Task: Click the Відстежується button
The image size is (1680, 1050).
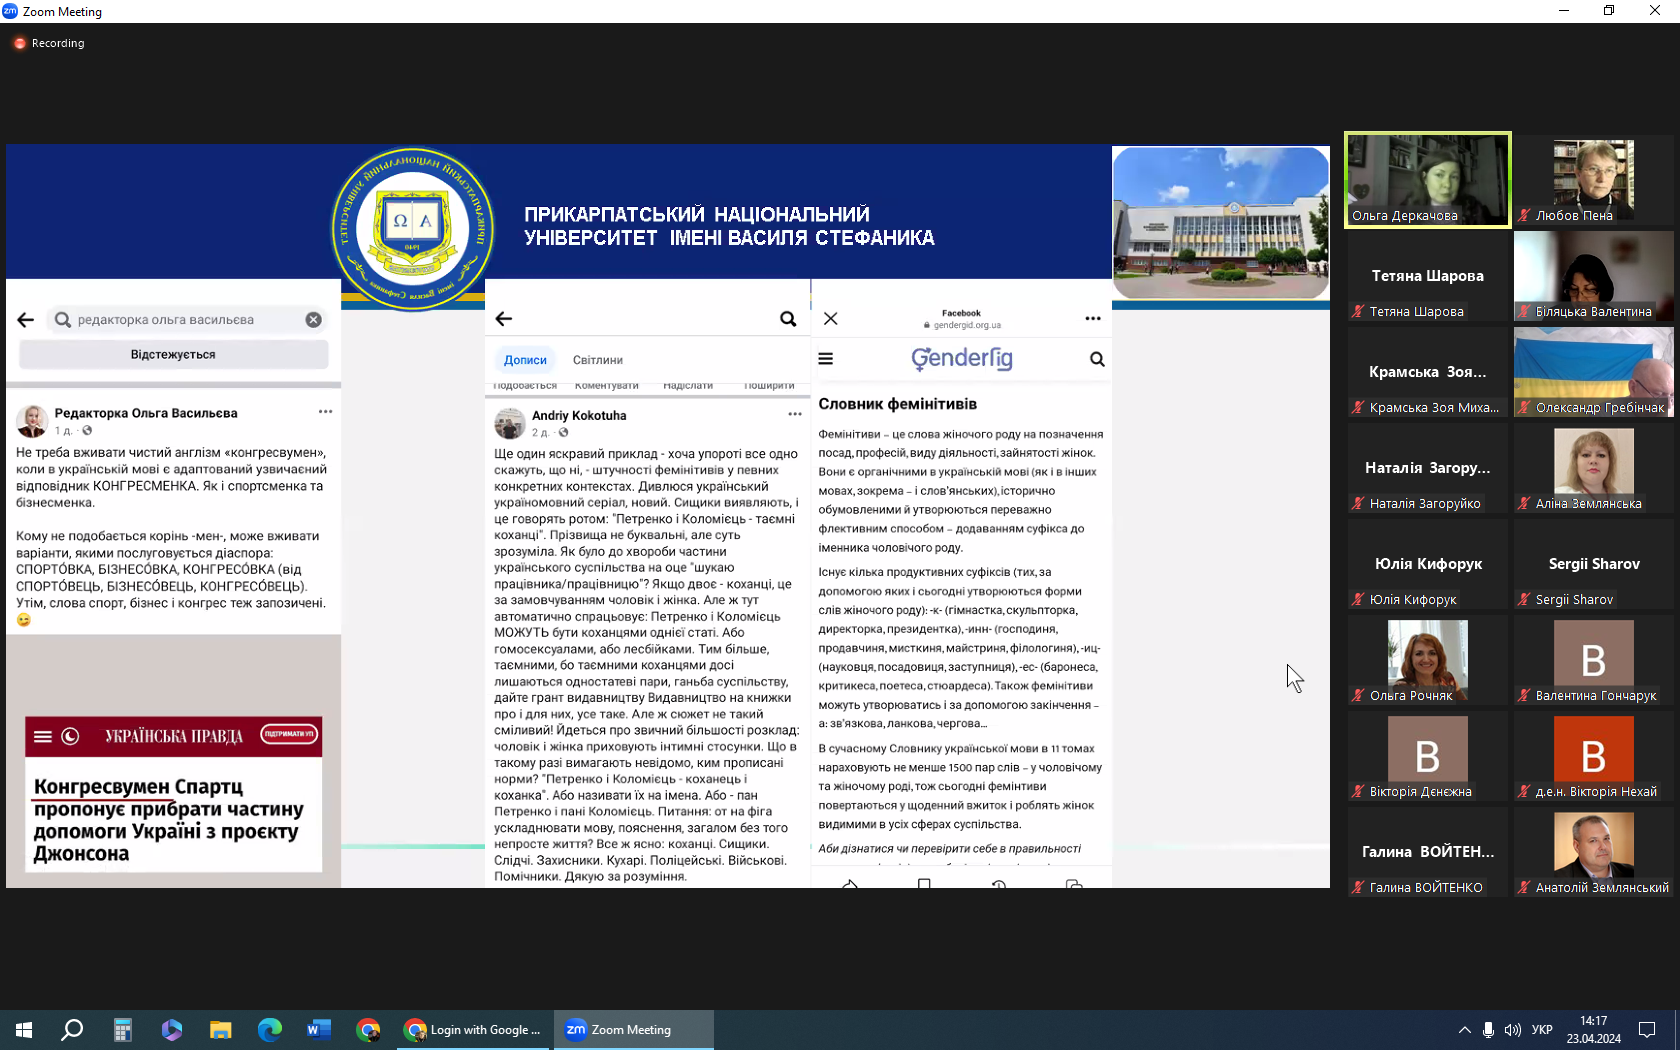Action: tap(173, 355)
